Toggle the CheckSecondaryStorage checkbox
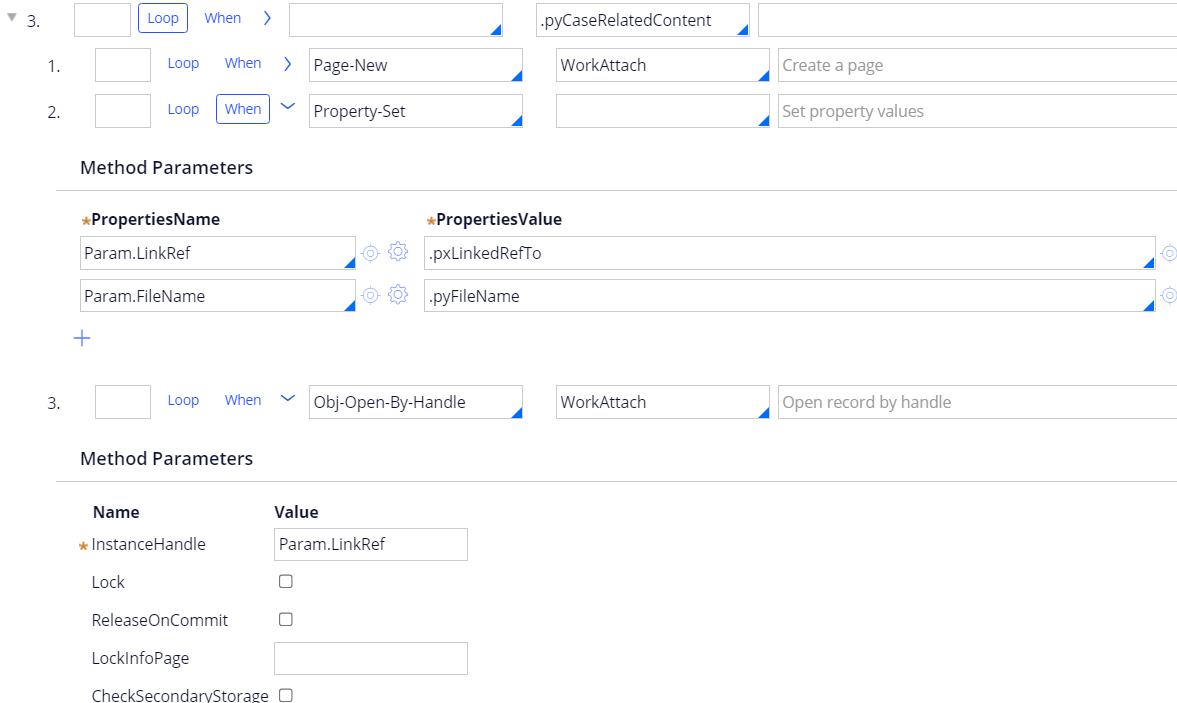Screen dimensions: 1177x703 (285, 694)
